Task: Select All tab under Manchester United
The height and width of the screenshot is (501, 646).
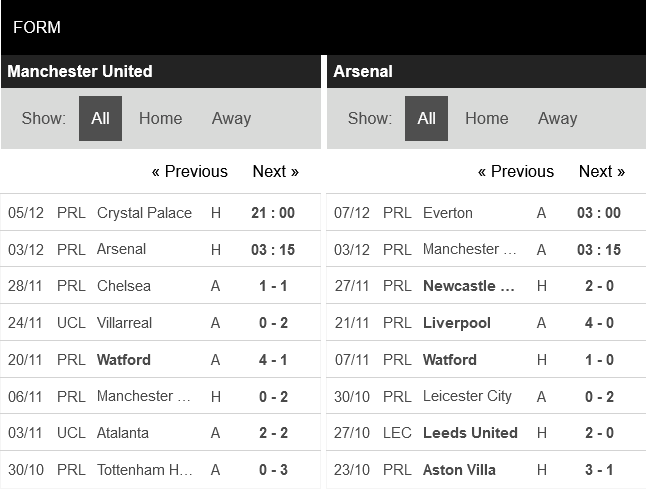Action: pyautogui.click(x=100, y=118)
